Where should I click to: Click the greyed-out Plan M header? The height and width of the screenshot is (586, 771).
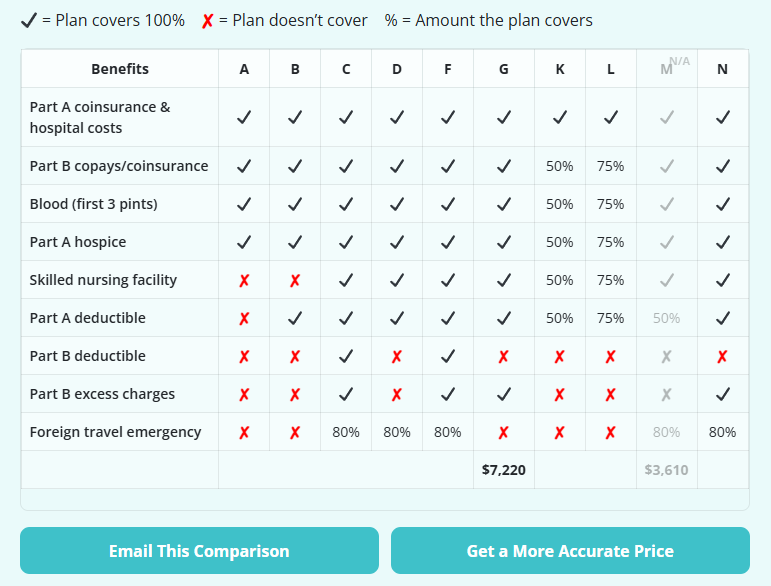pos(666,69)
